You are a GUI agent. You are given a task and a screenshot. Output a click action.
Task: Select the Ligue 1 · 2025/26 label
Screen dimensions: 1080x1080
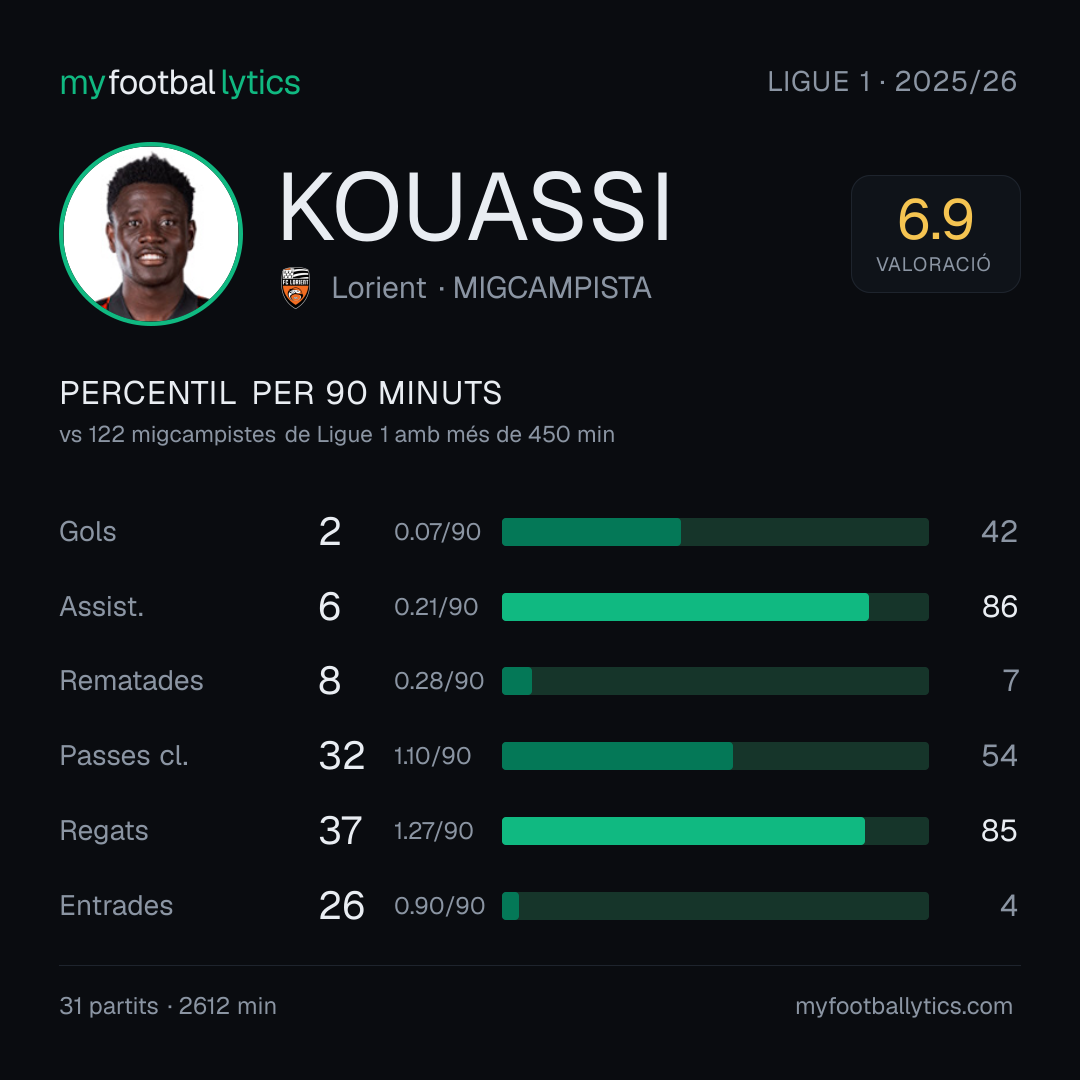[892, 82]
